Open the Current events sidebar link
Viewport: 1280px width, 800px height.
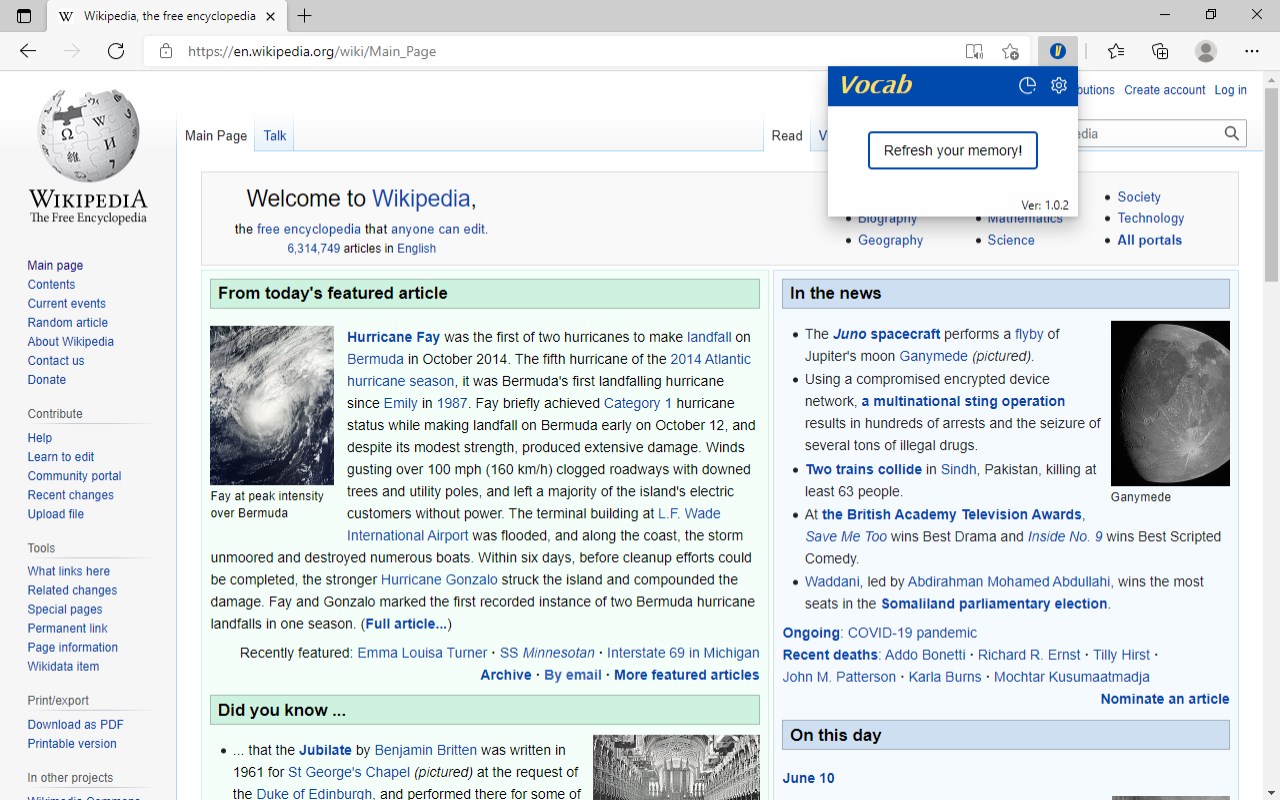pyautogui.click(x=67, y=304)
